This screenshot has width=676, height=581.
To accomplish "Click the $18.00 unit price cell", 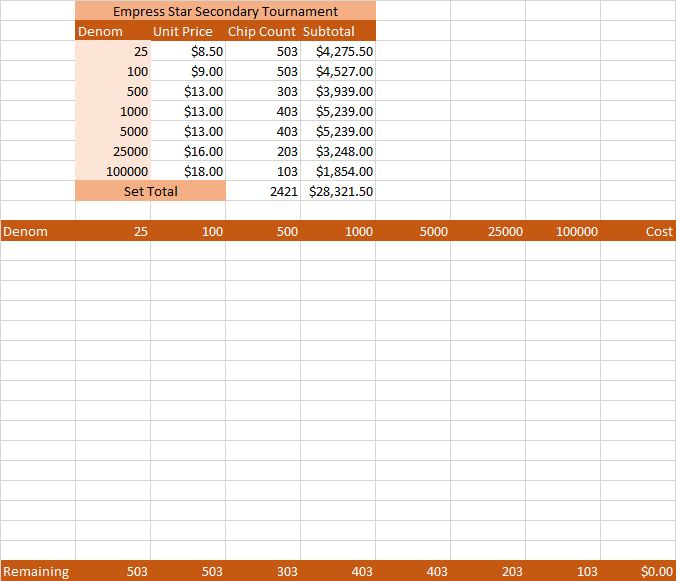I will [x=188, y=171].
